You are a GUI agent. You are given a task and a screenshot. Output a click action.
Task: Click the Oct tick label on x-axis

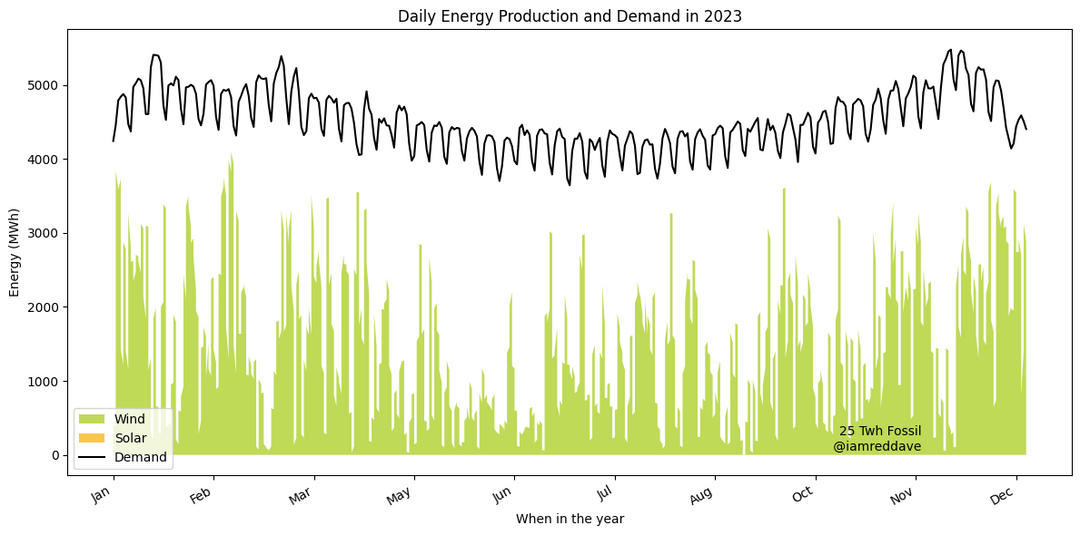point(806,495)
